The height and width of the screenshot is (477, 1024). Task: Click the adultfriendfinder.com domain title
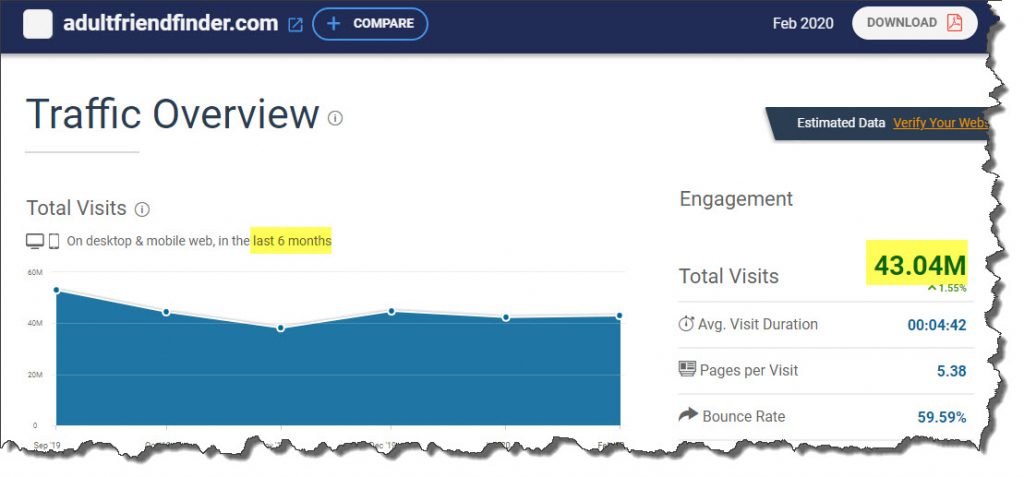[x=172, y=23]
